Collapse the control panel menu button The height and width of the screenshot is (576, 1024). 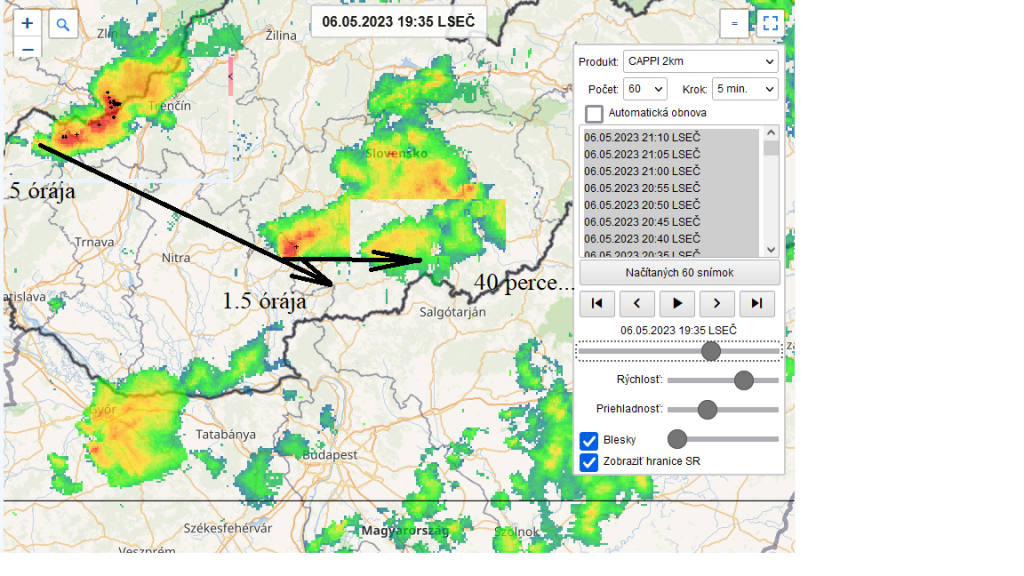(734, 24)
